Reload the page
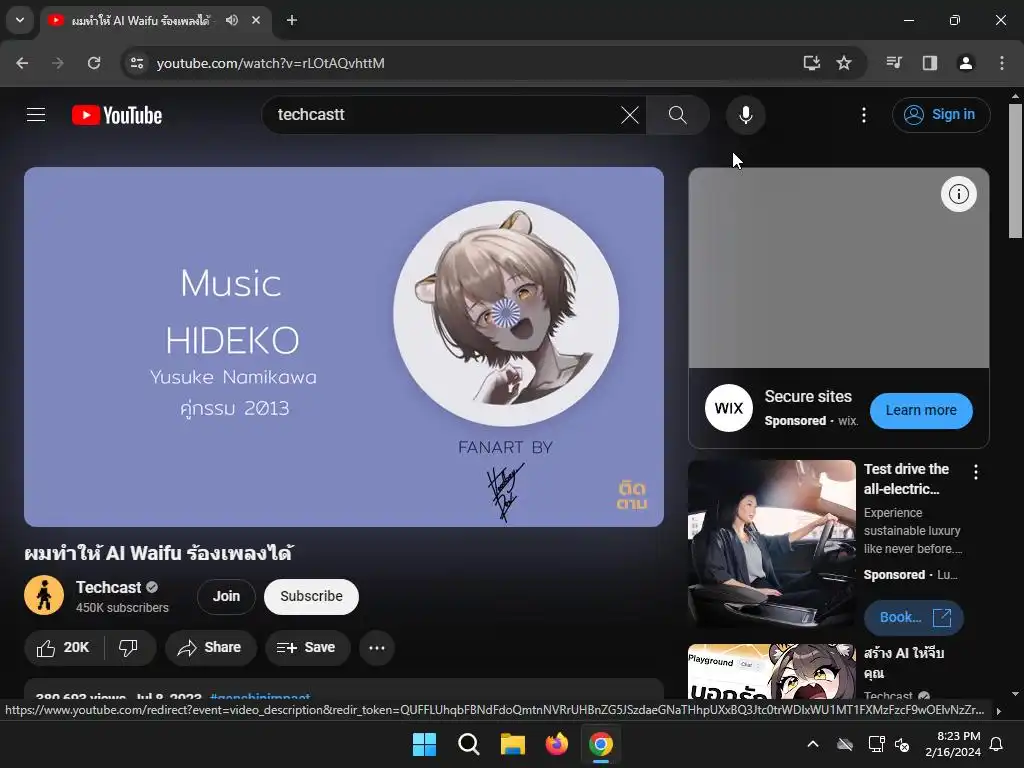 [x=94, y=63]
